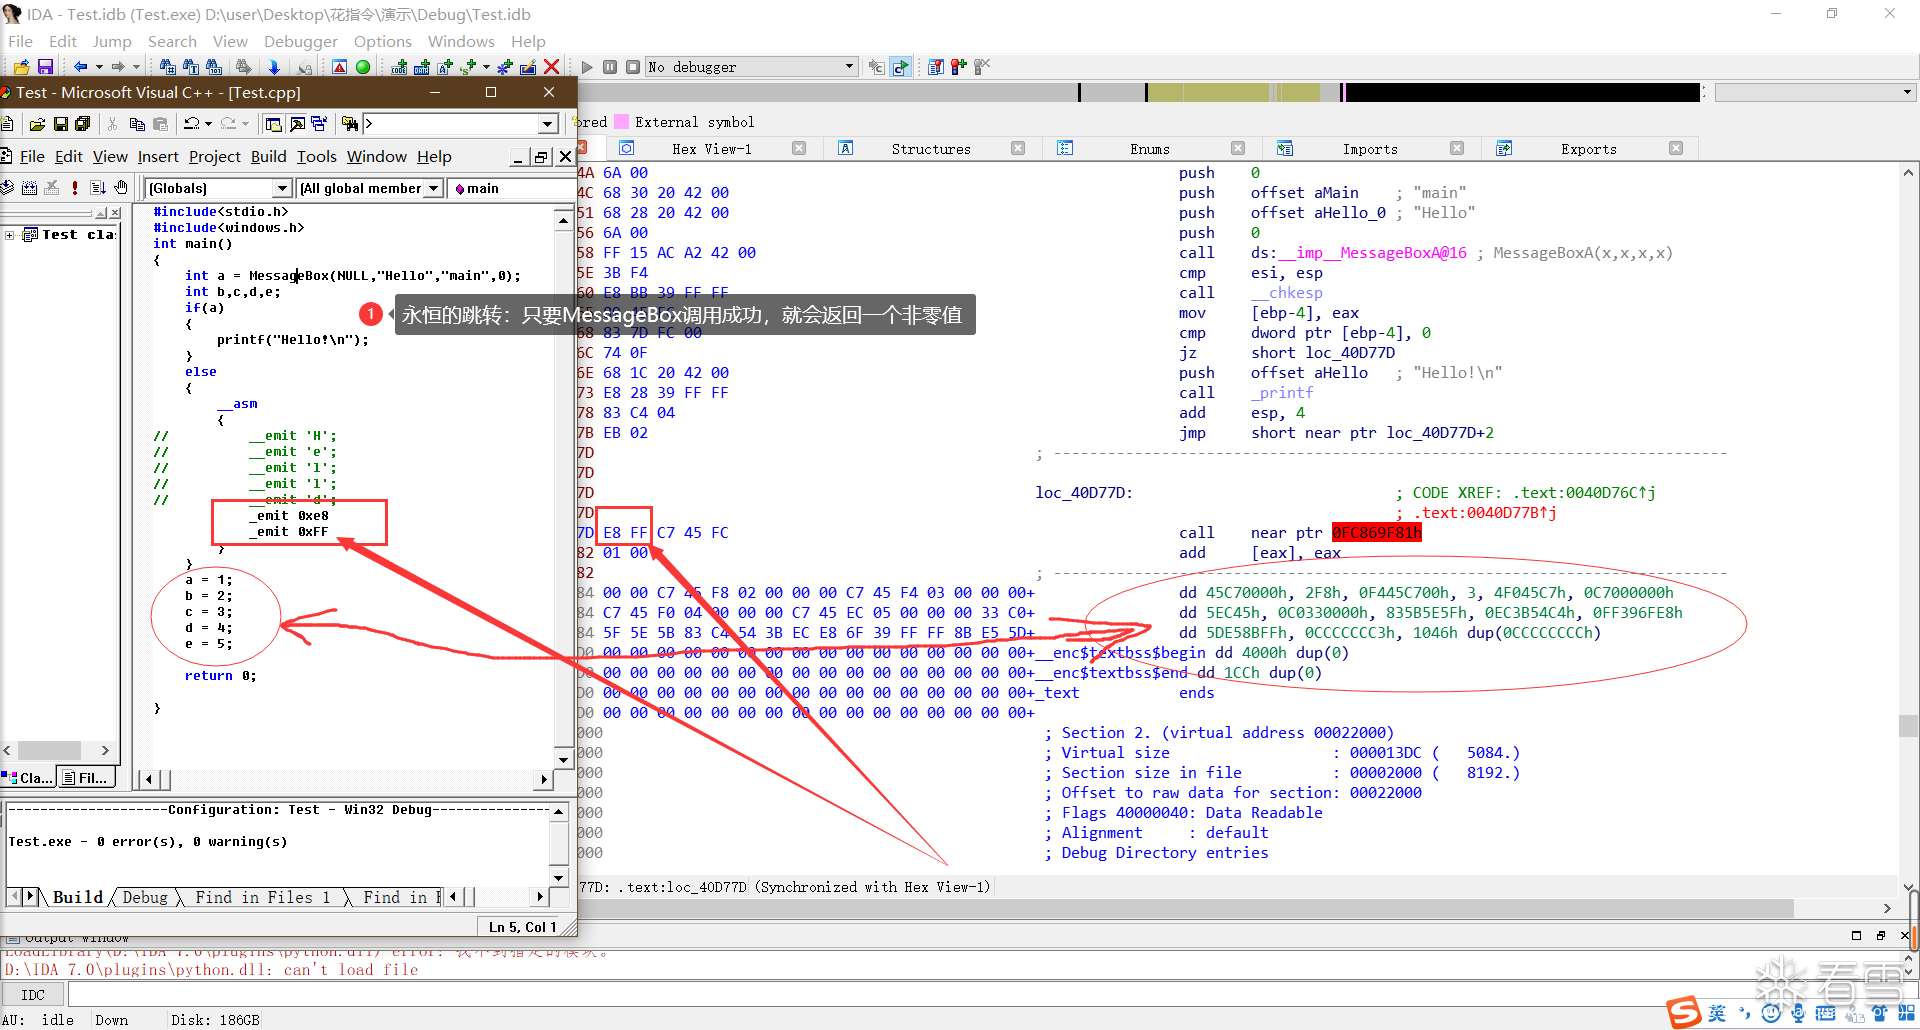Click the red exclamation Execute Program icon
Screen dimensions: 1920x1030
[75, 188]
